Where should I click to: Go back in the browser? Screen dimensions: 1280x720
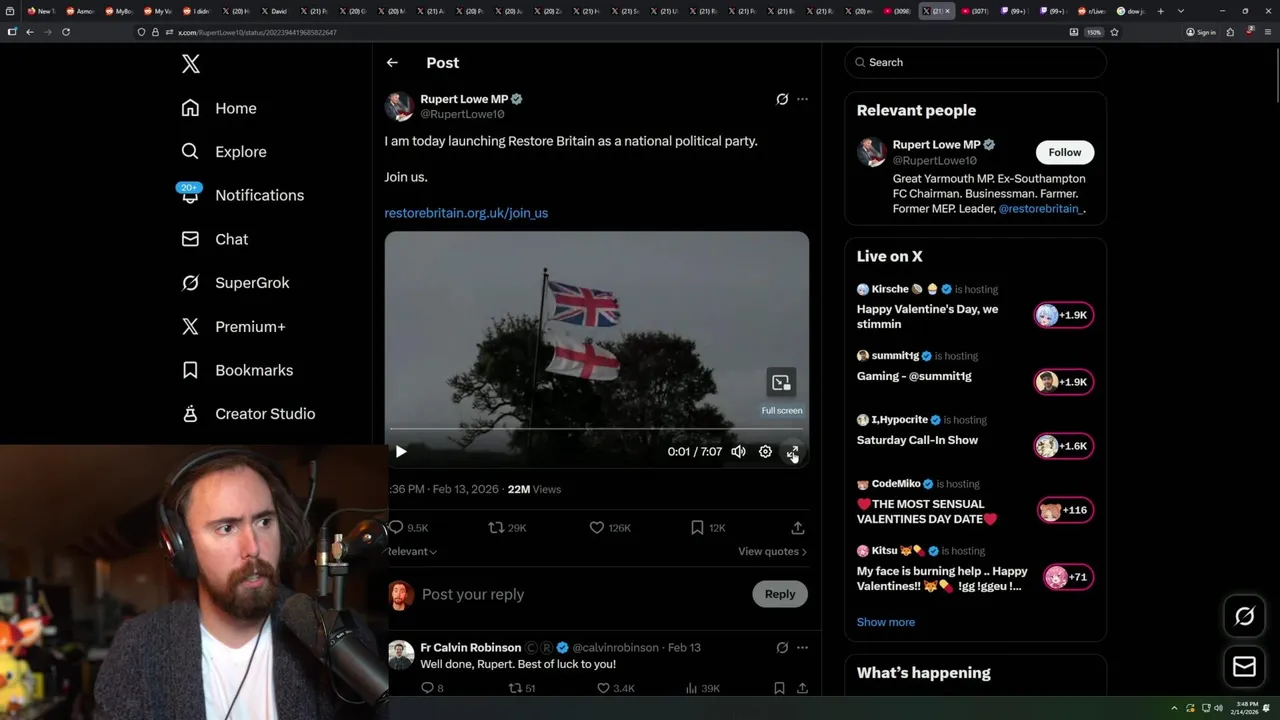pyautogui.click(x=30, y=32)
